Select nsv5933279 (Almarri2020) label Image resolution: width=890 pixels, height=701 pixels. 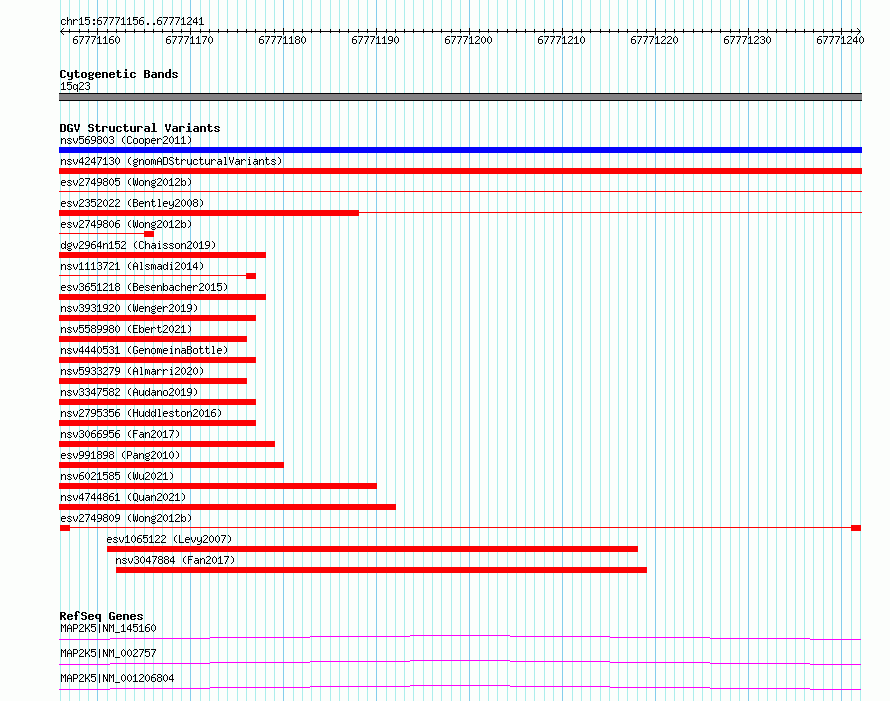[x=132, y=371]
